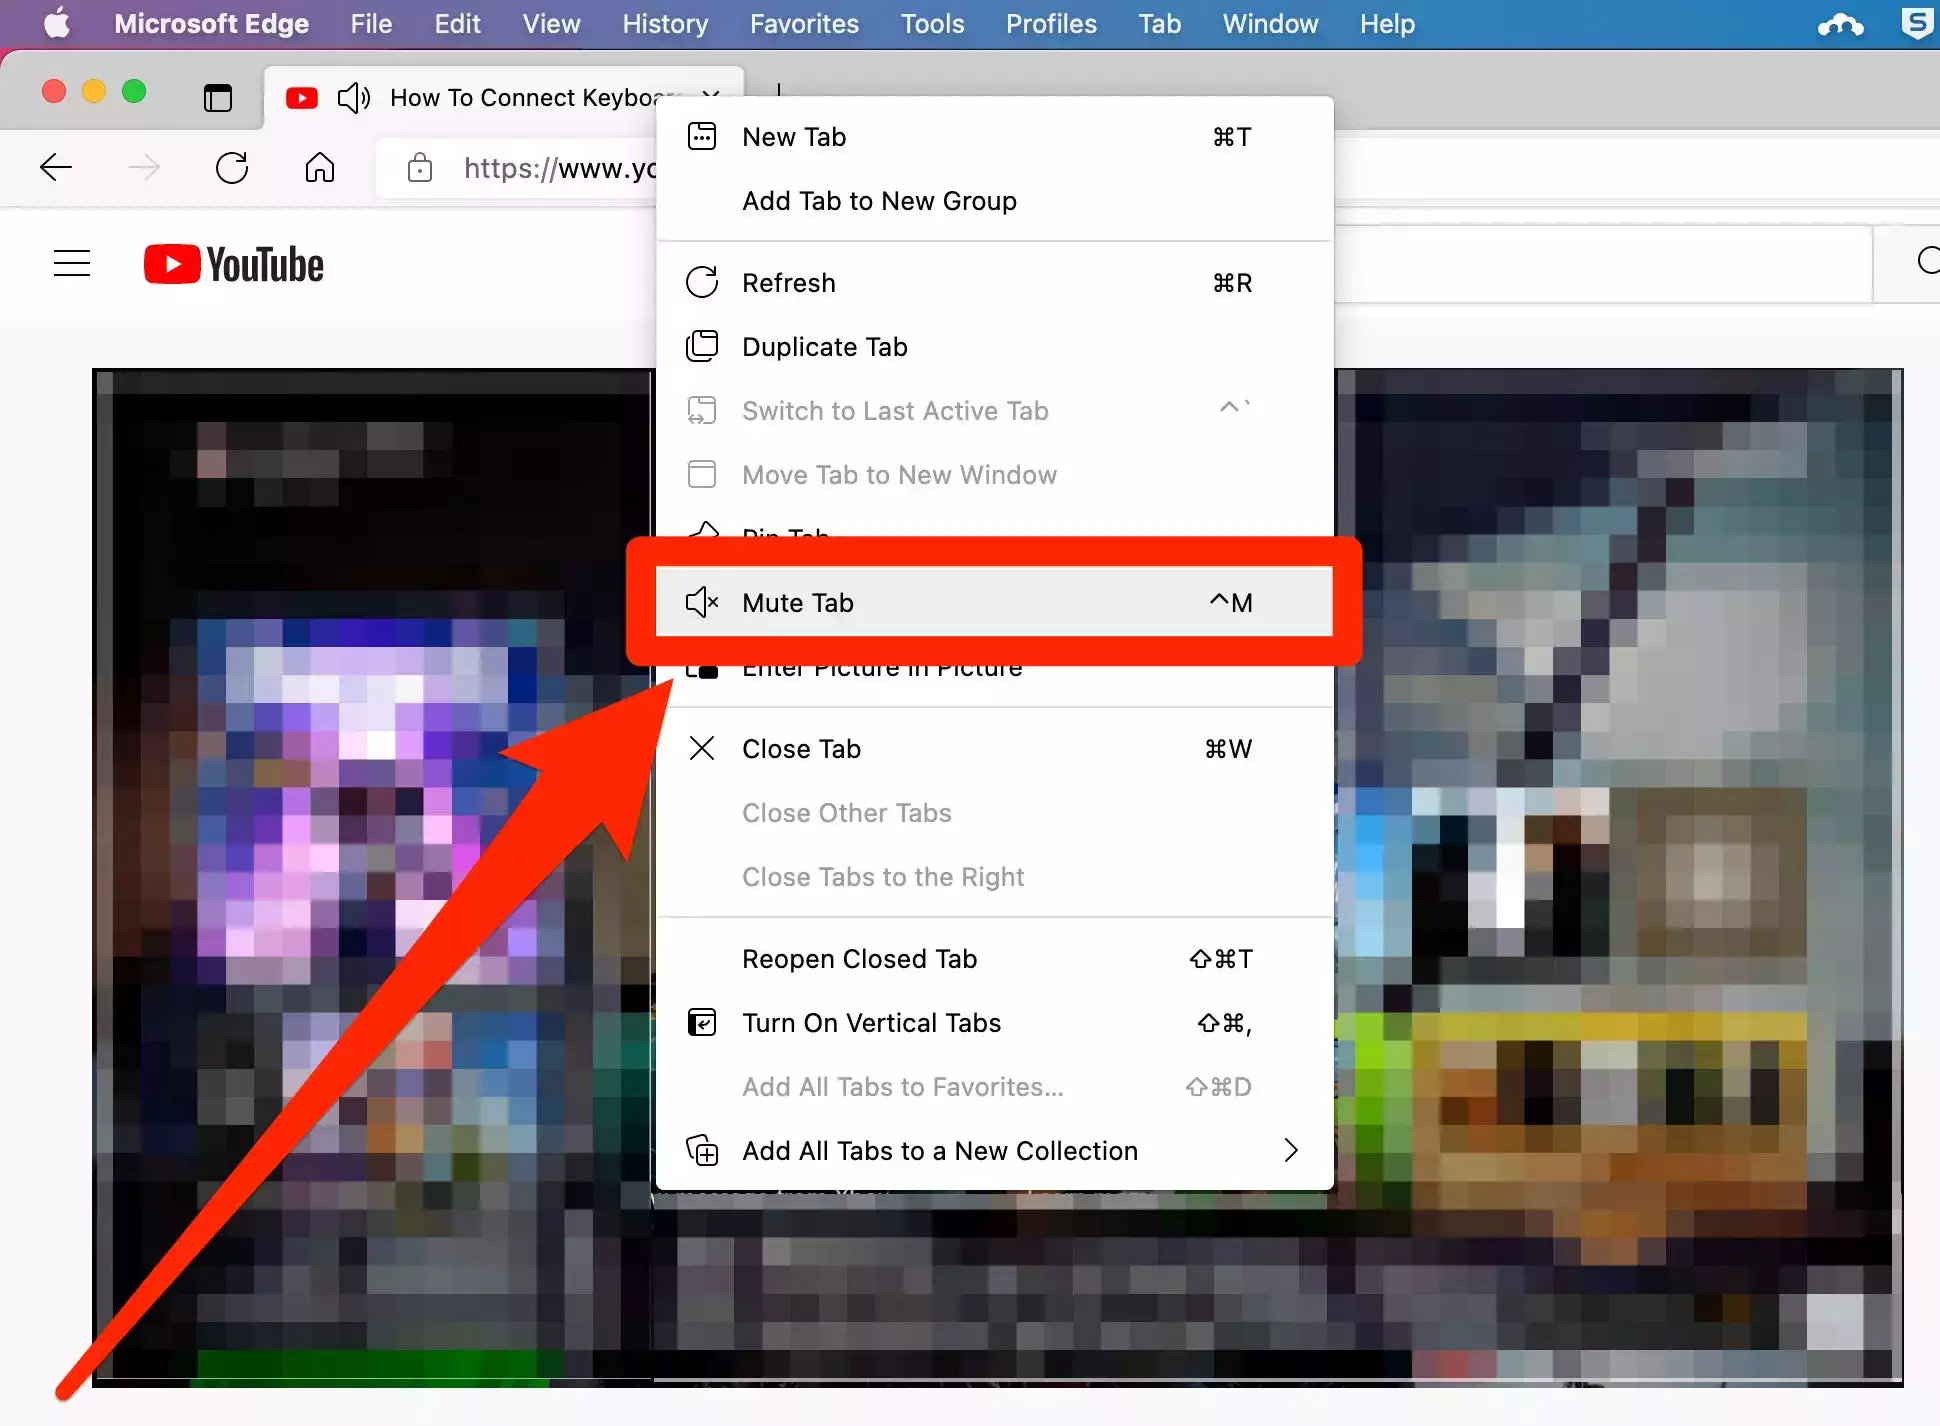Viewport: 1940px width, 1426px height.
Task: Click the cloud status icon in menu bar
Action: click(1840, 24)
